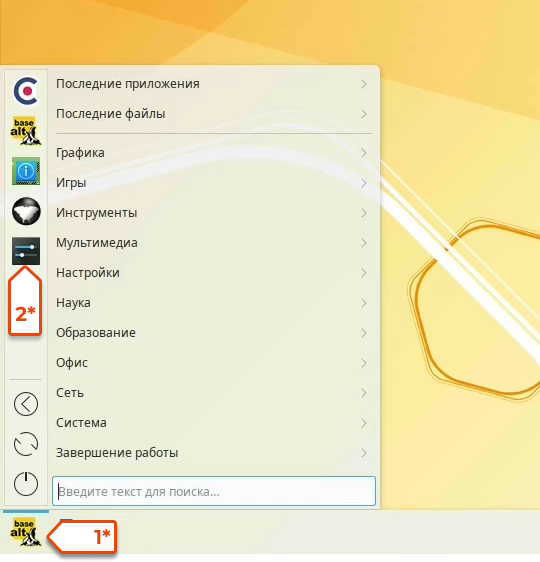Click the restart circular arrows icon
The width and height of the screenshot is (540, 562).
(x=26, y=444)
